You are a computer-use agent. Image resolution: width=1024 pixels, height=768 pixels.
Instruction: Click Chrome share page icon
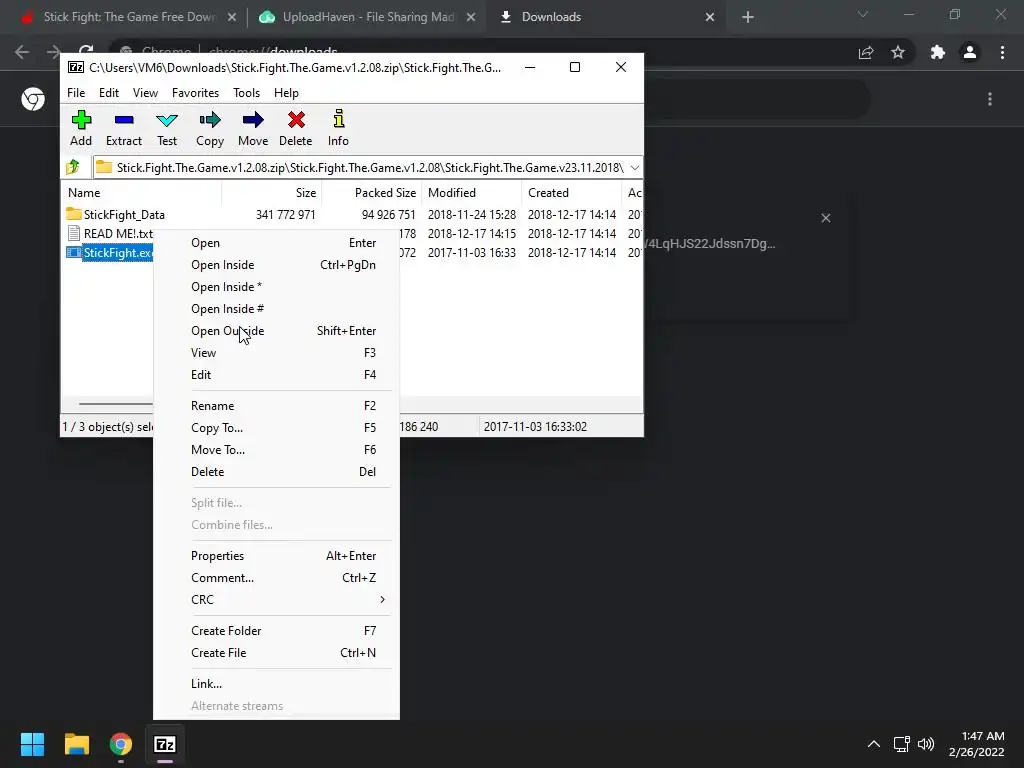click(x=866, y=52)
